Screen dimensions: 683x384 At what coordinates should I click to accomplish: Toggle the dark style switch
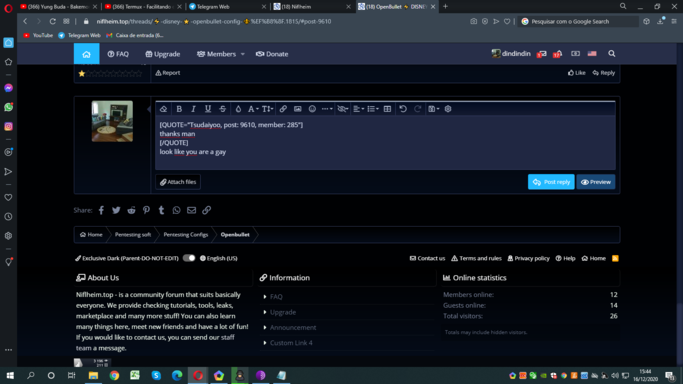(189, 258)
